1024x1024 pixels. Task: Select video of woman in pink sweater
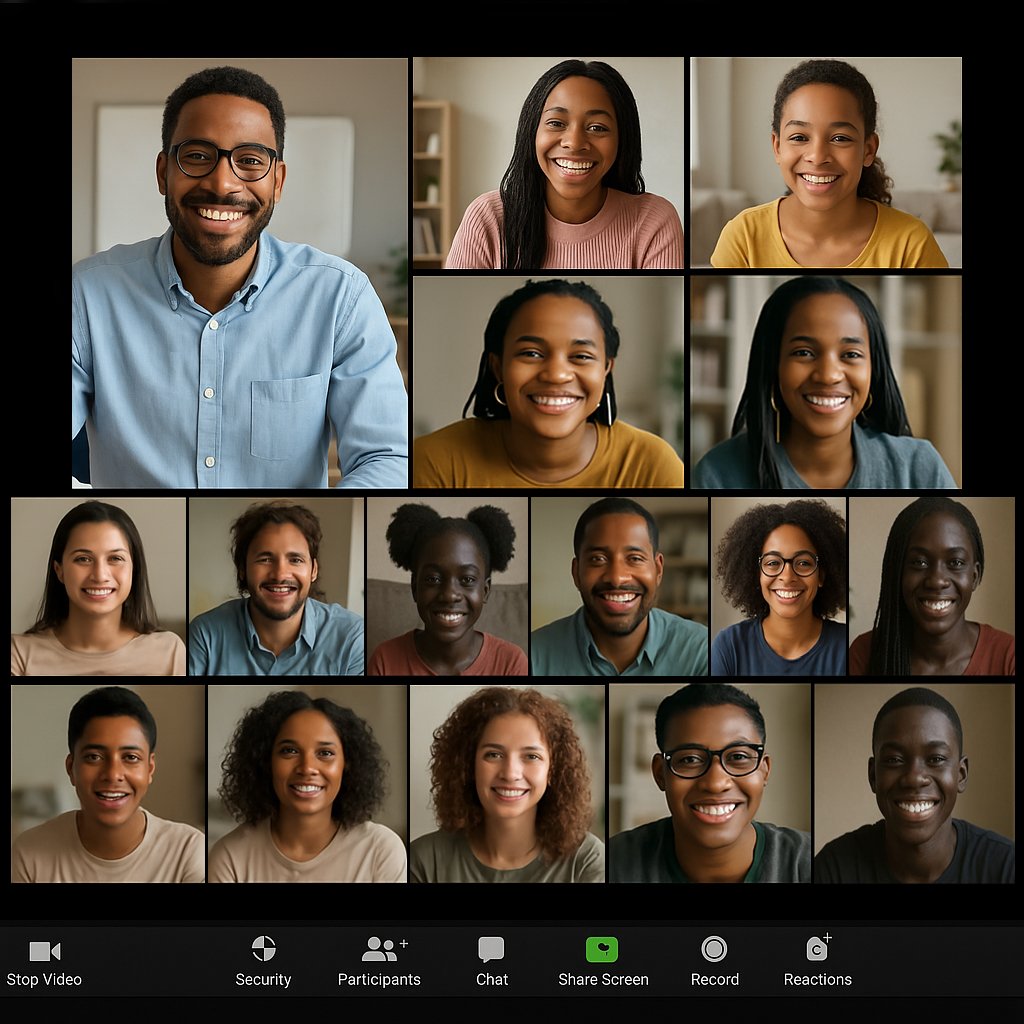click(x=548, y=163)
